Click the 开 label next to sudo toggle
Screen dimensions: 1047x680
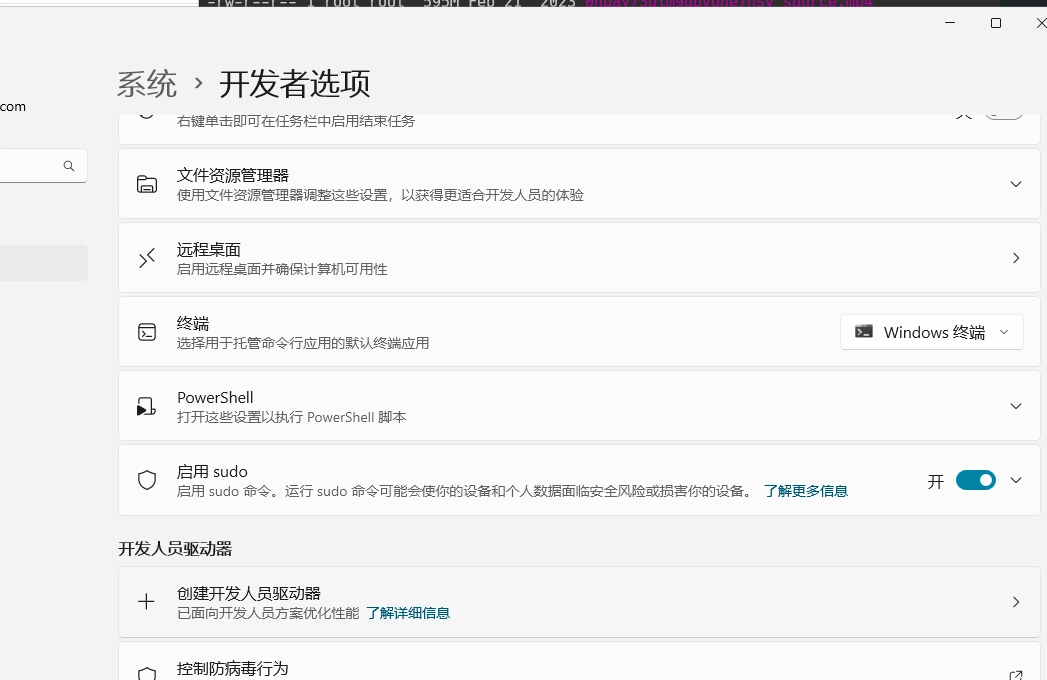click(935, 481)
